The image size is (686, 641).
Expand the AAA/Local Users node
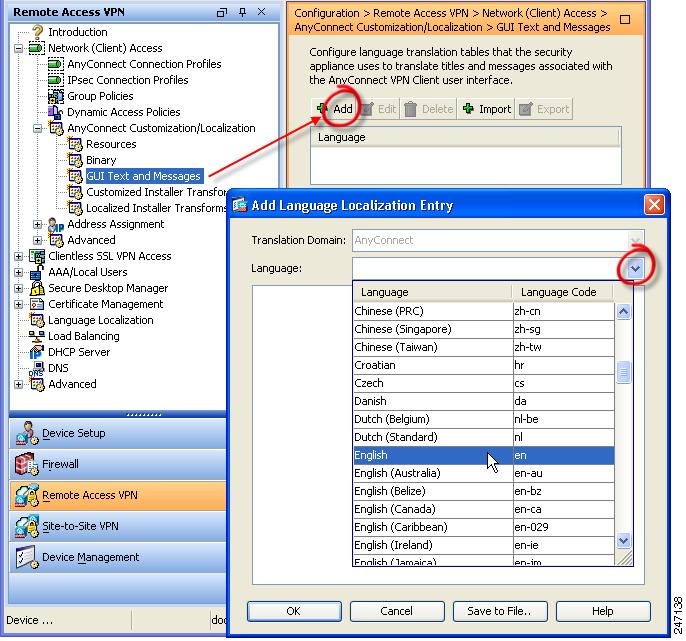click(18, 272)
